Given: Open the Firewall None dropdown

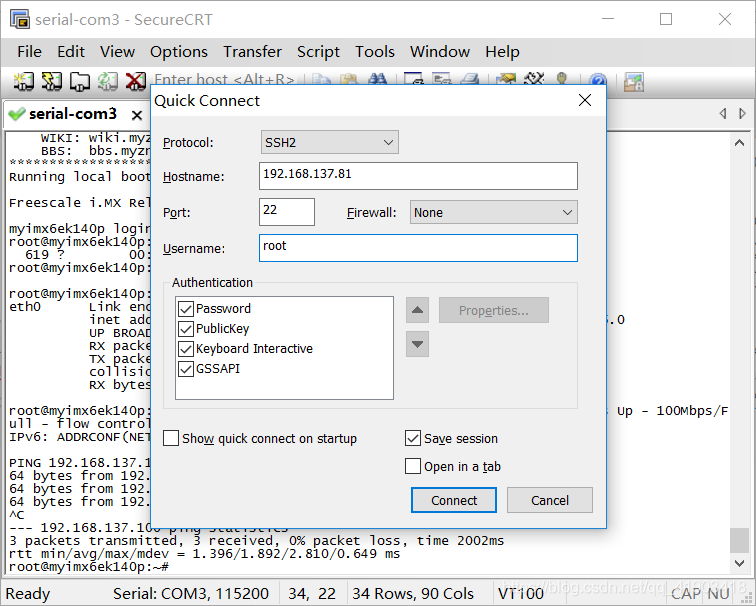Looking at the screenshot, I should coord(494,212).
